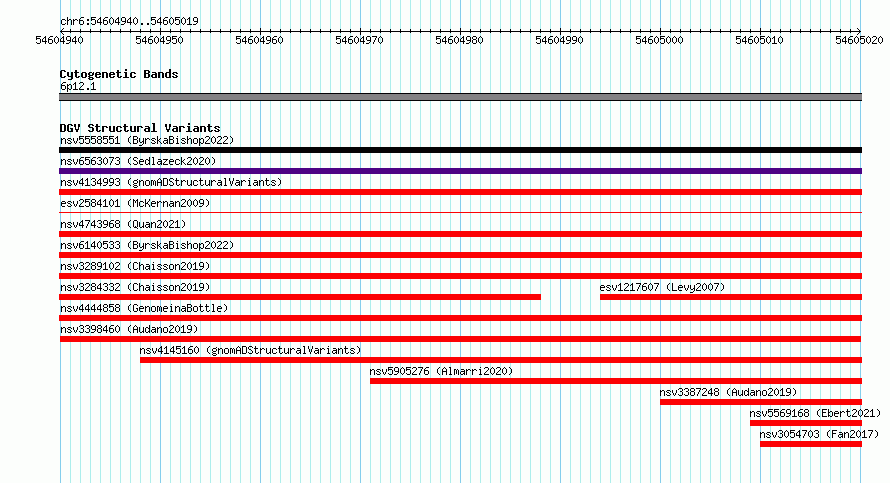The width and height of the screenshot is (890, 483).
Task: Click the gray 6p12.1 cytogenetic band bar
Action: tap(460, 97)
